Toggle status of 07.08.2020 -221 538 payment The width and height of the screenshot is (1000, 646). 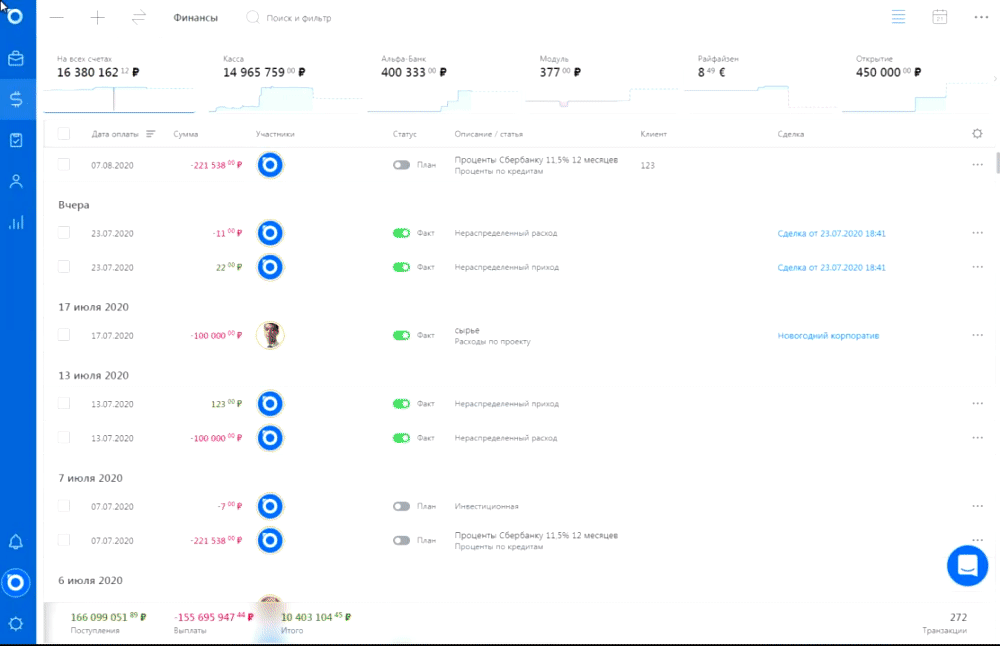pyautogui.click(x=401, y=165)
